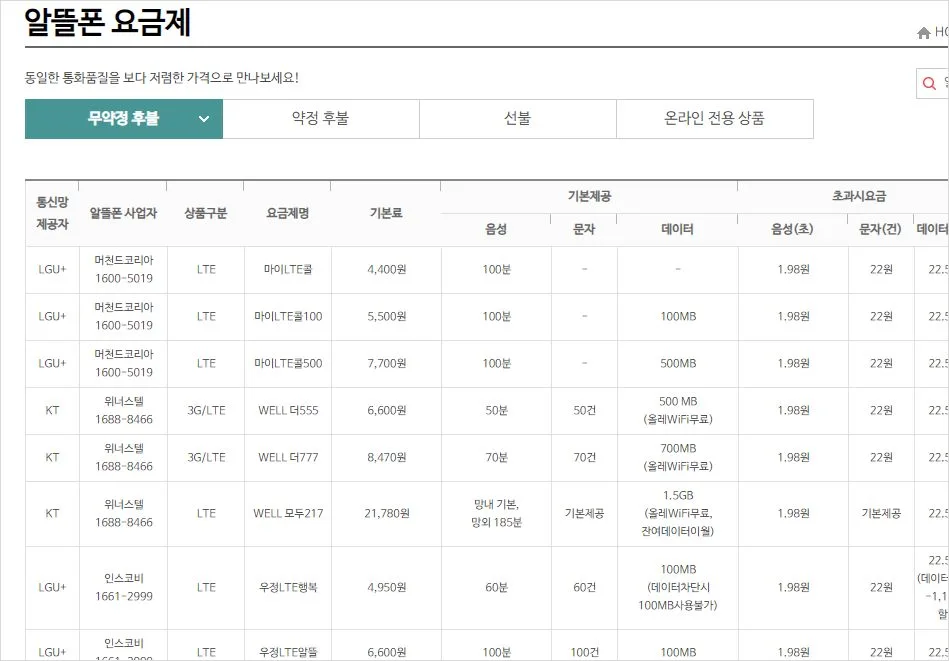Image resolution: width=949 pixels, height=661 pixels.
Task: Select the WELL 더555 plan
Action: [288, 410]
